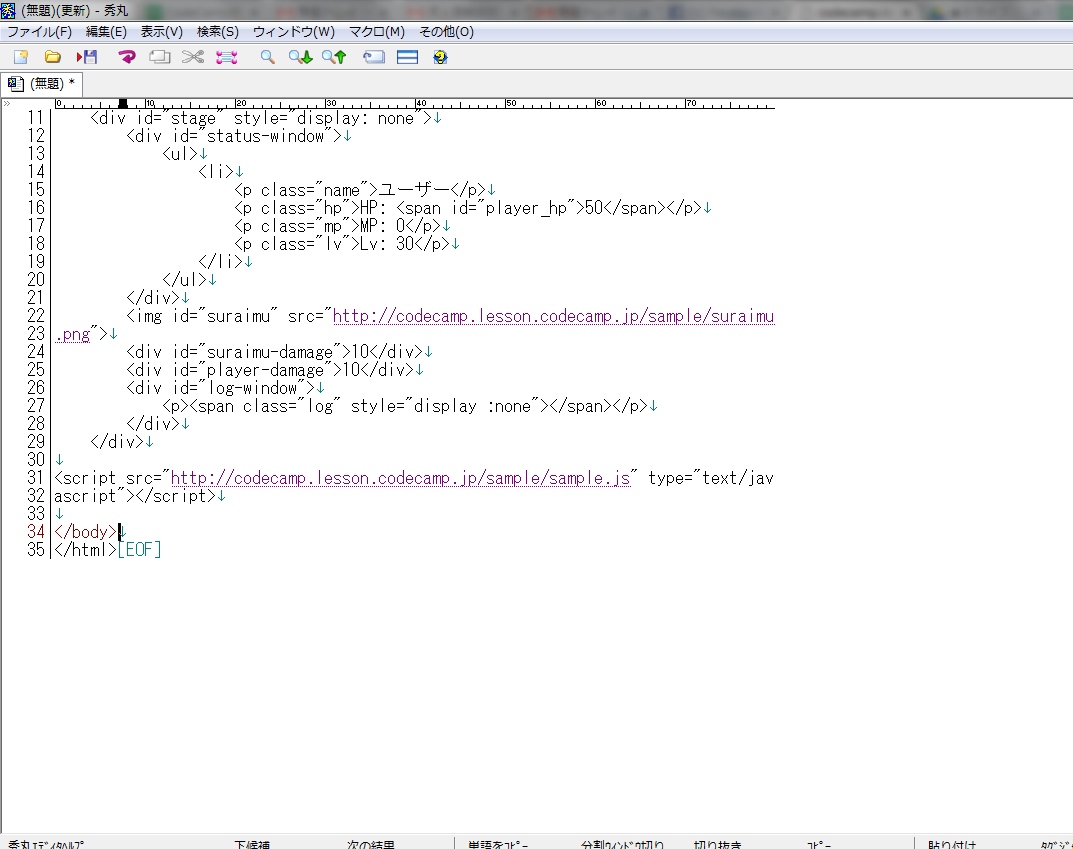Click line number 22 in the gutter
This screenshot has height=849, width=1073.
click(36, 316)
